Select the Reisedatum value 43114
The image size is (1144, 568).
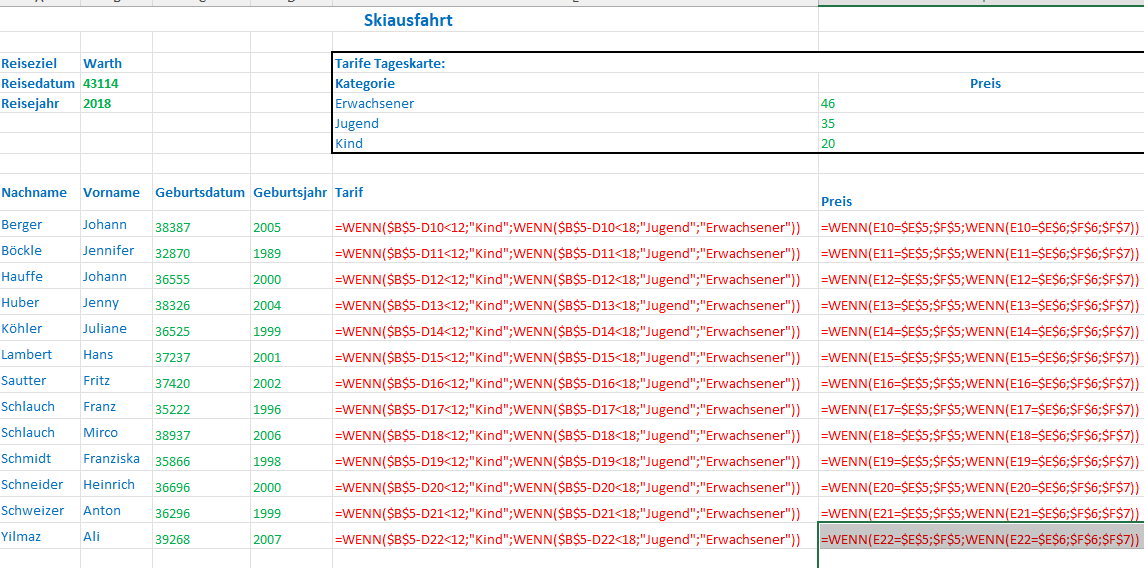100,83
